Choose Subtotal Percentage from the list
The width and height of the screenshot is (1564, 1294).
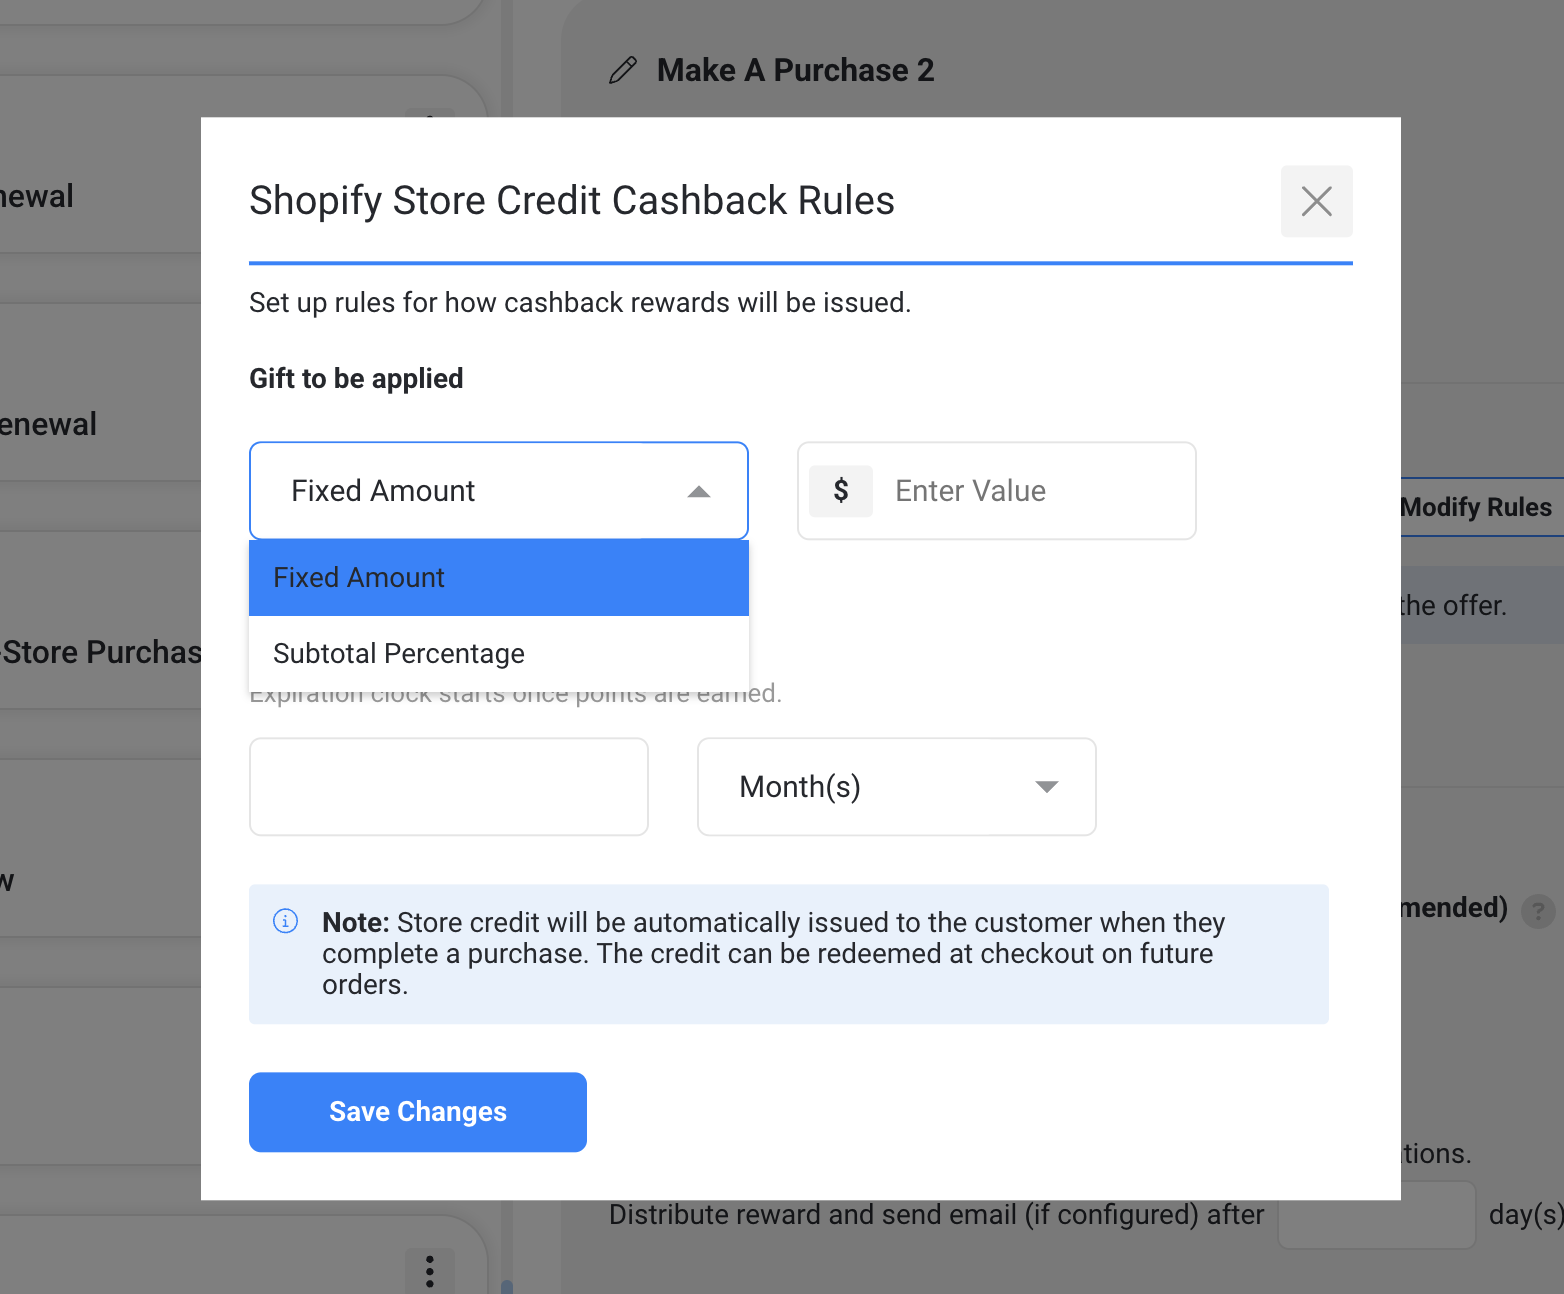coord(498,654)
